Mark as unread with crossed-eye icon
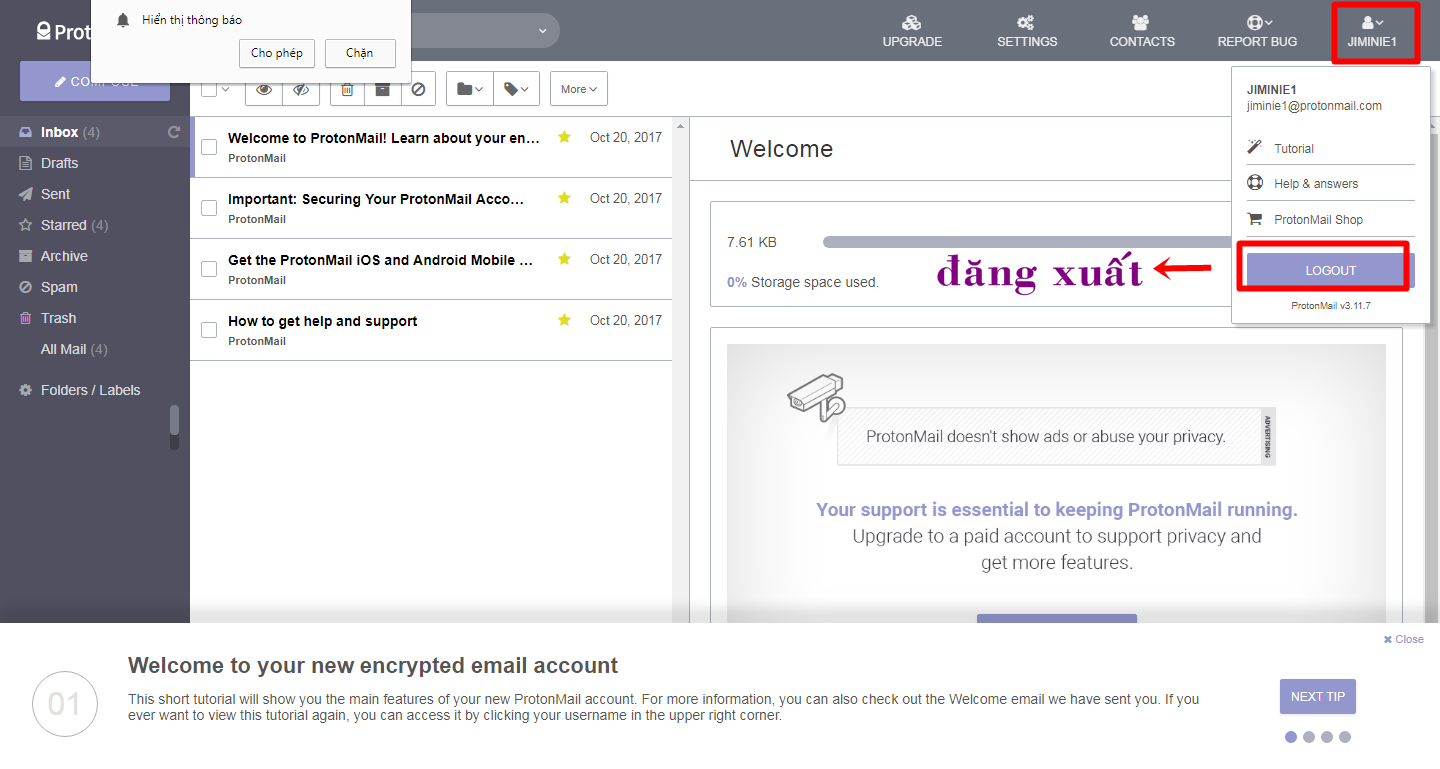The height and width of the screenshot is (769, 1440). (301, 89)
